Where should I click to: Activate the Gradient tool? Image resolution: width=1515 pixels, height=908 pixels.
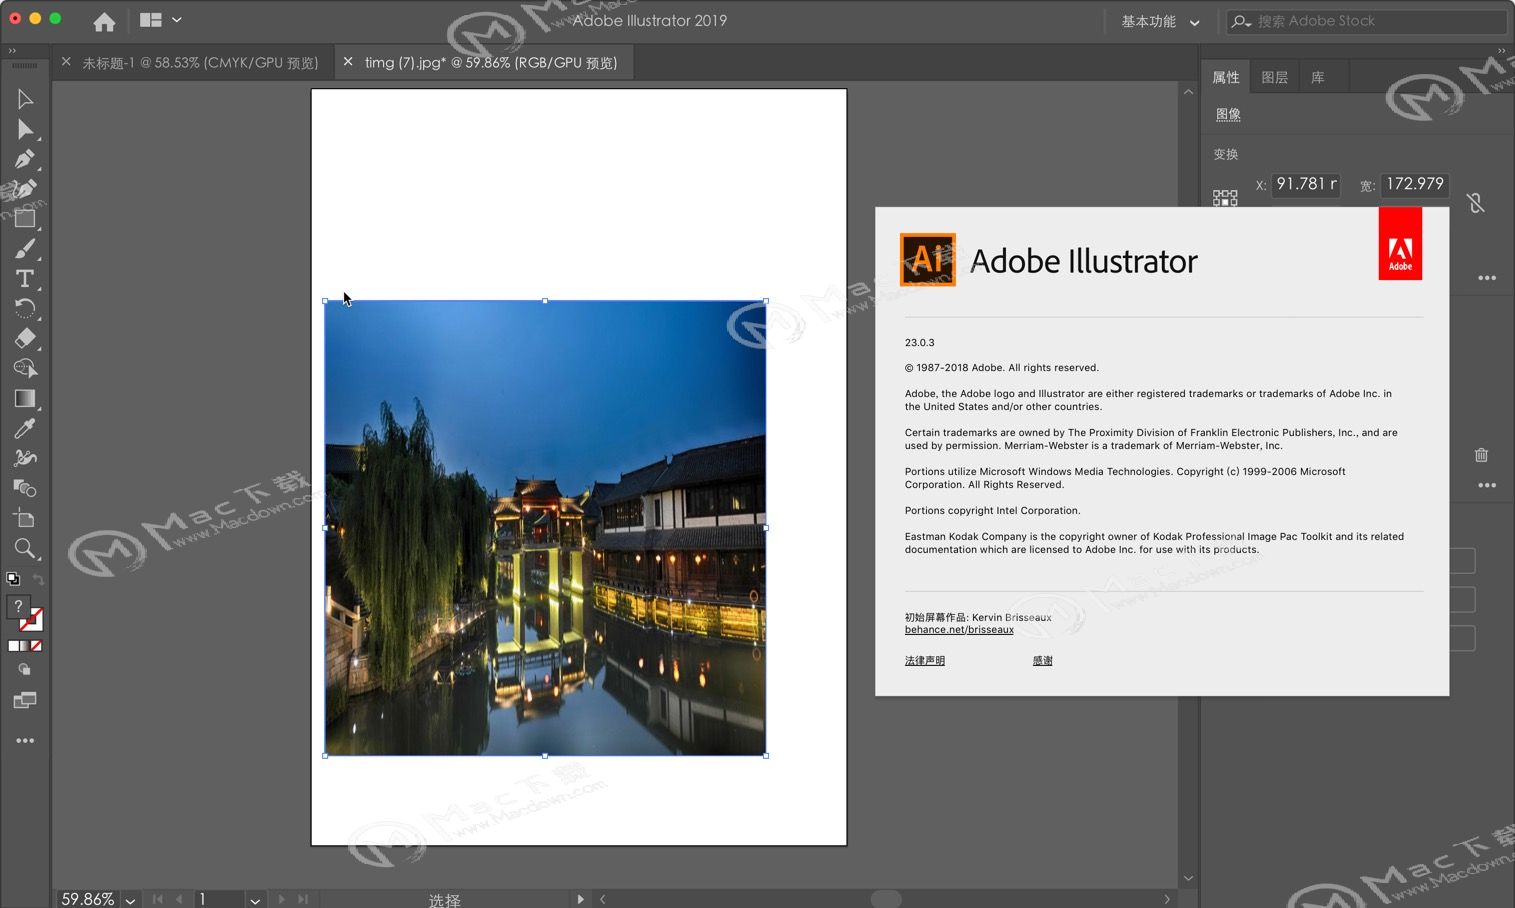[x=25, y=398]
